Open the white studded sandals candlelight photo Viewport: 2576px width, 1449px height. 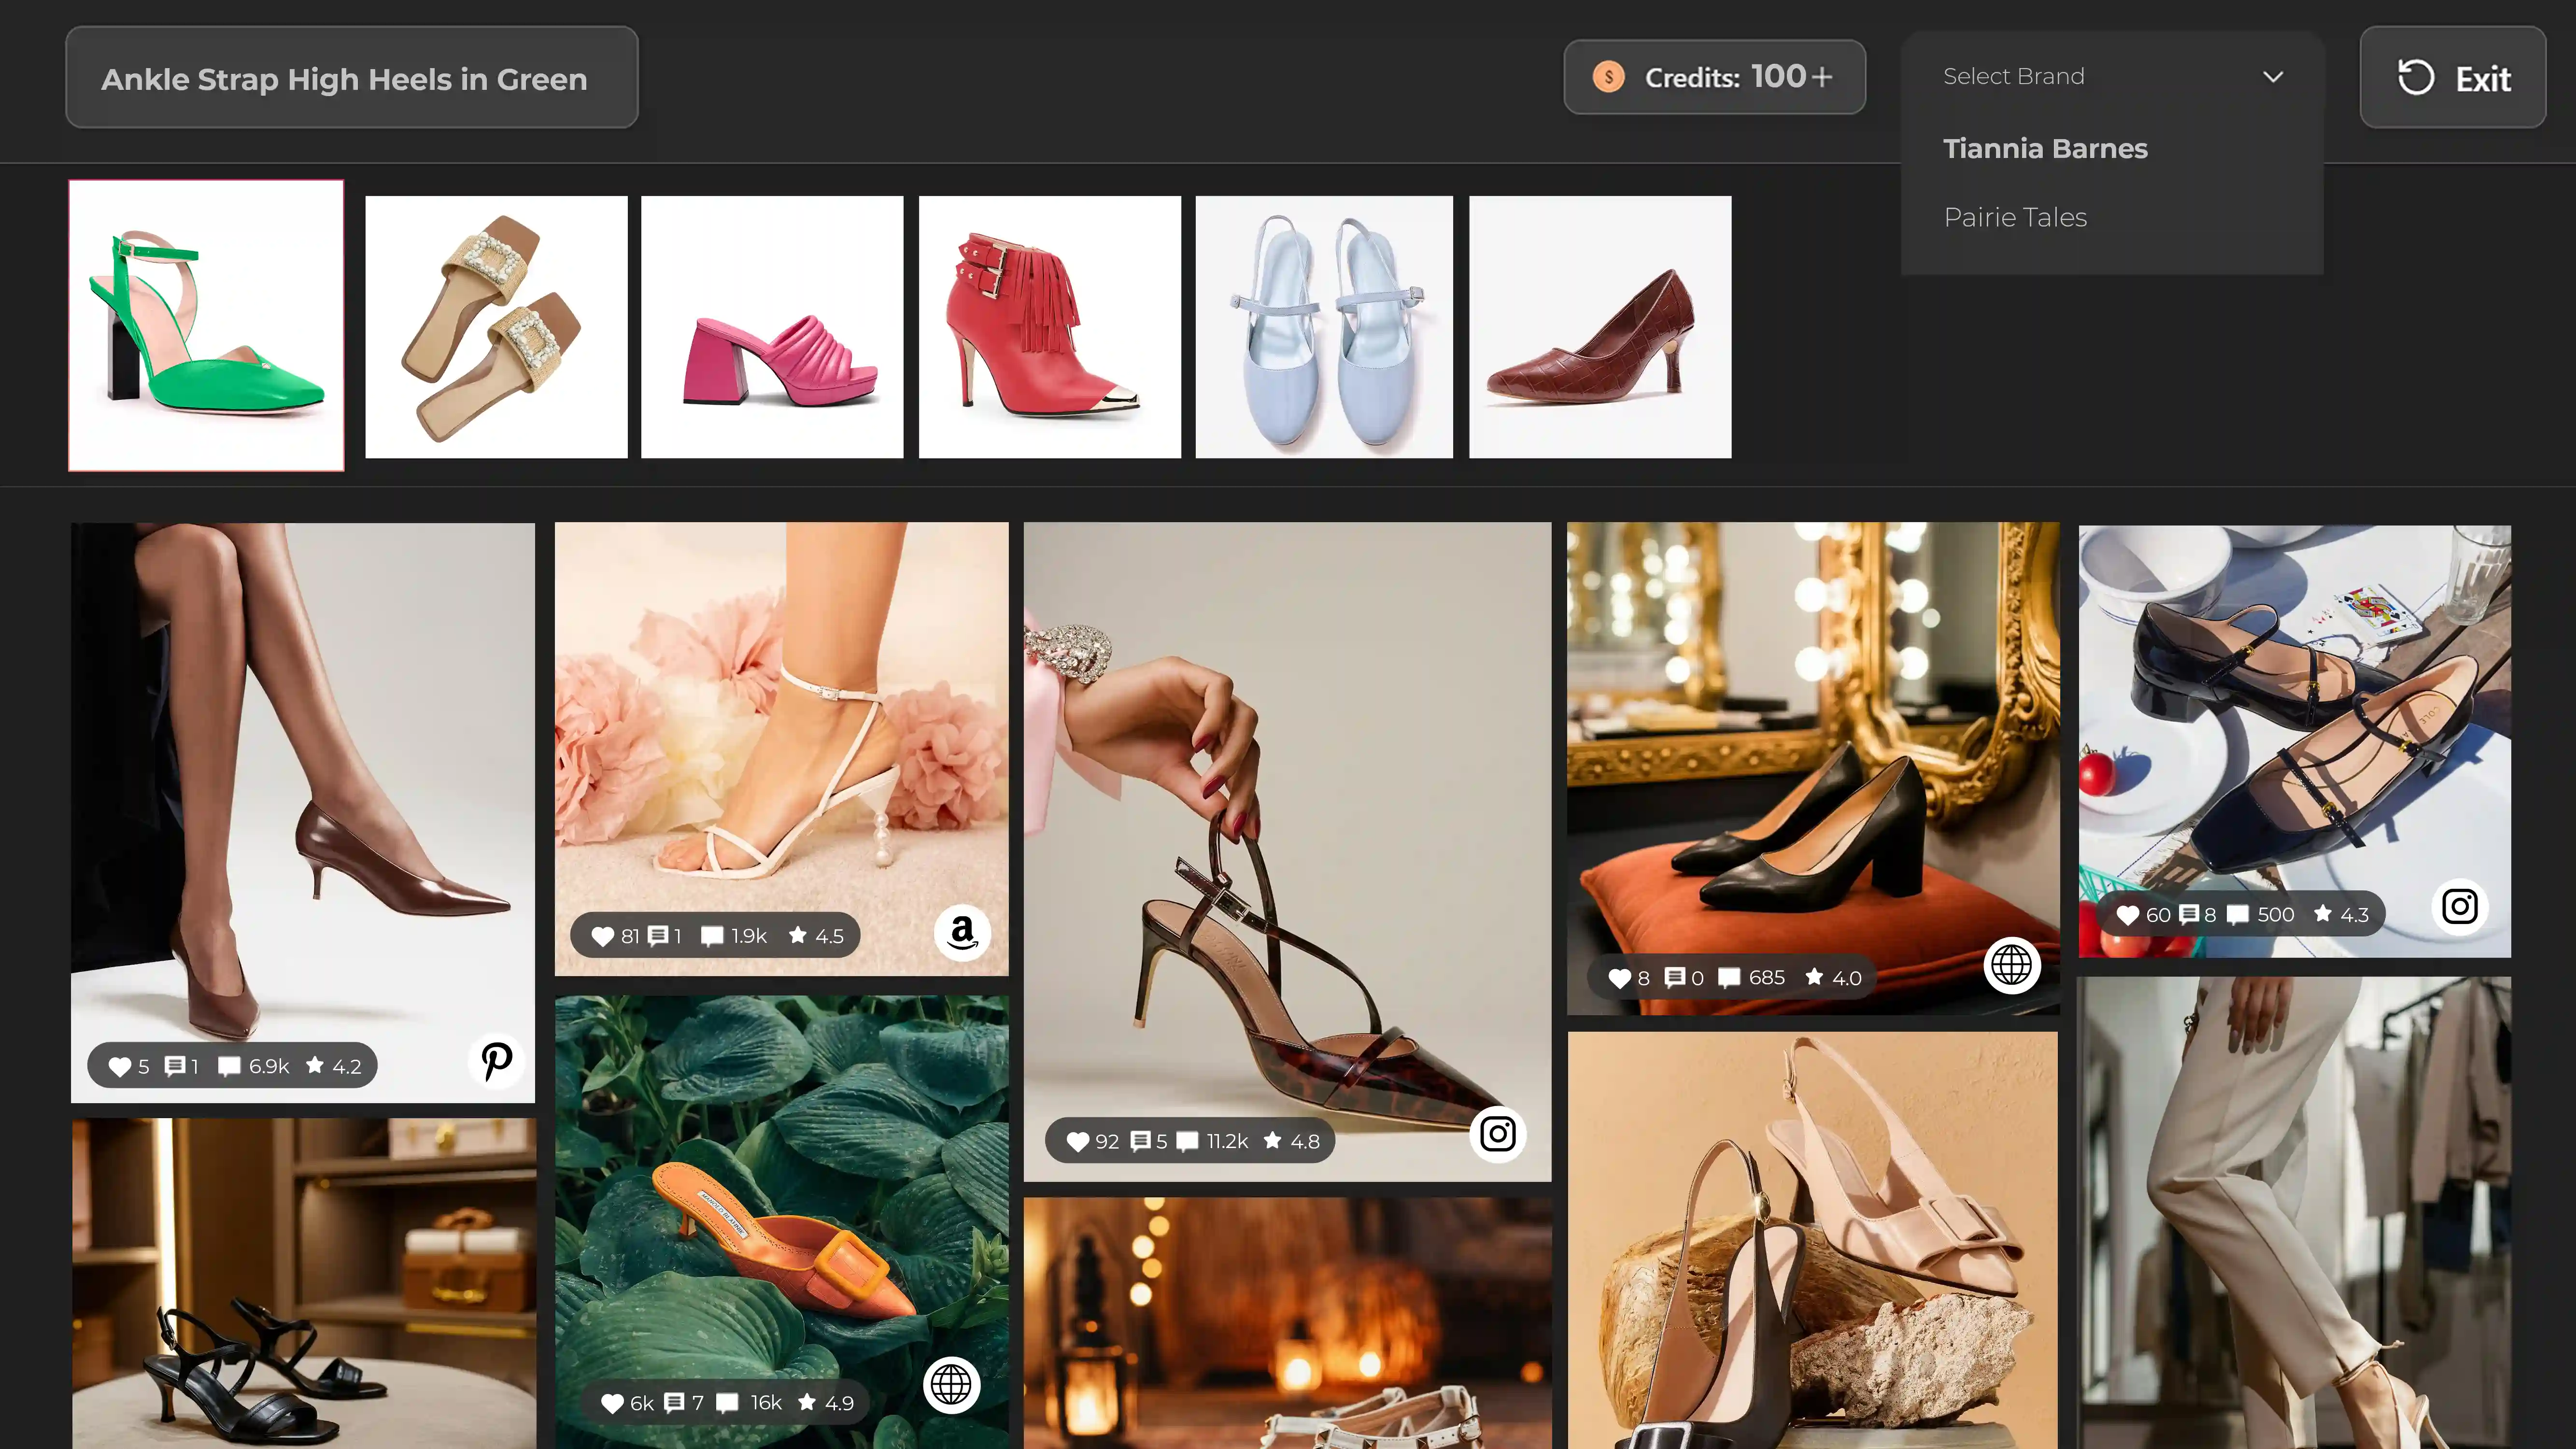pos(1287,1324)
